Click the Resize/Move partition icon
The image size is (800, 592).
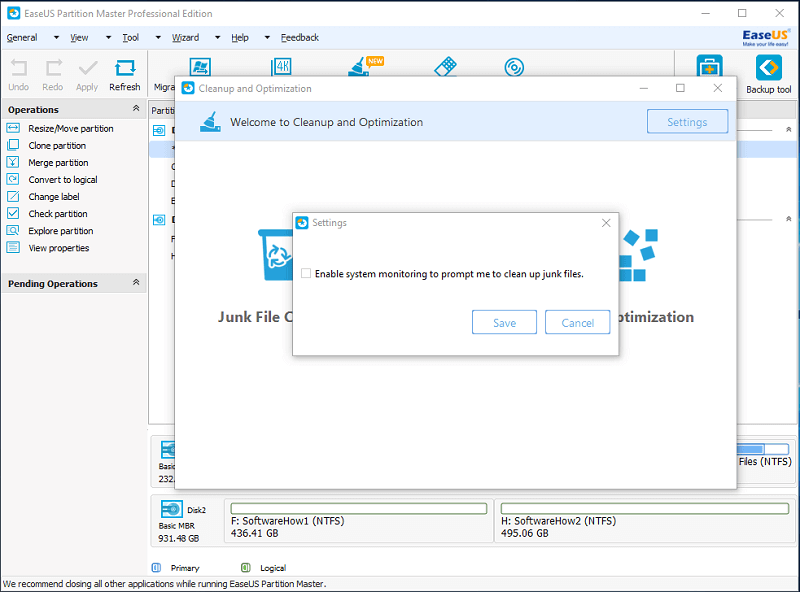click(13, 129)
